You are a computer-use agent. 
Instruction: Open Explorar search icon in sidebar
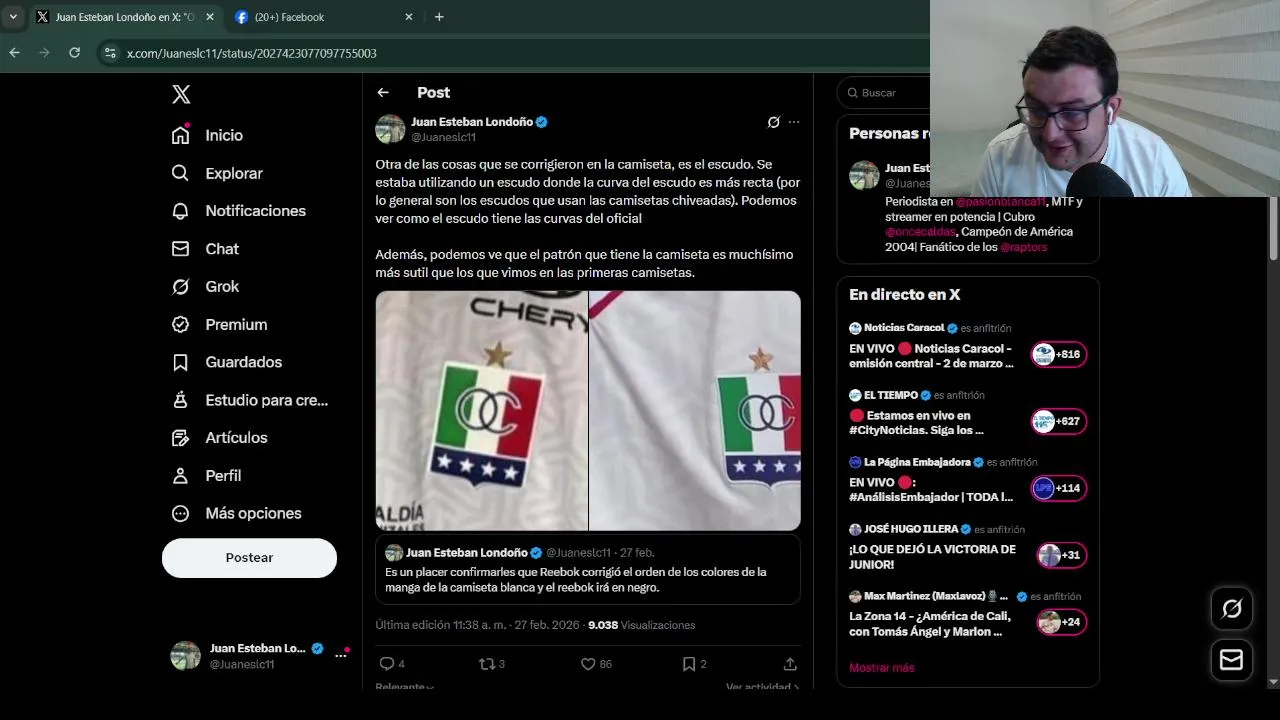180,173
